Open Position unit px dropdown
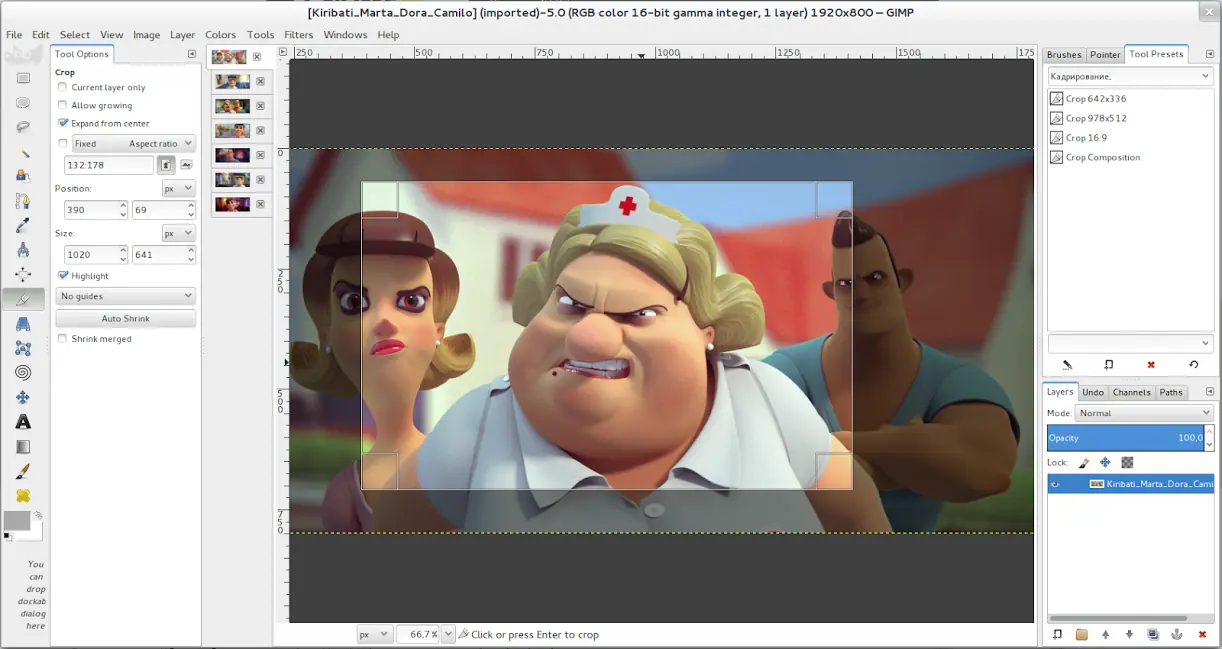 [x=179, y=188]
